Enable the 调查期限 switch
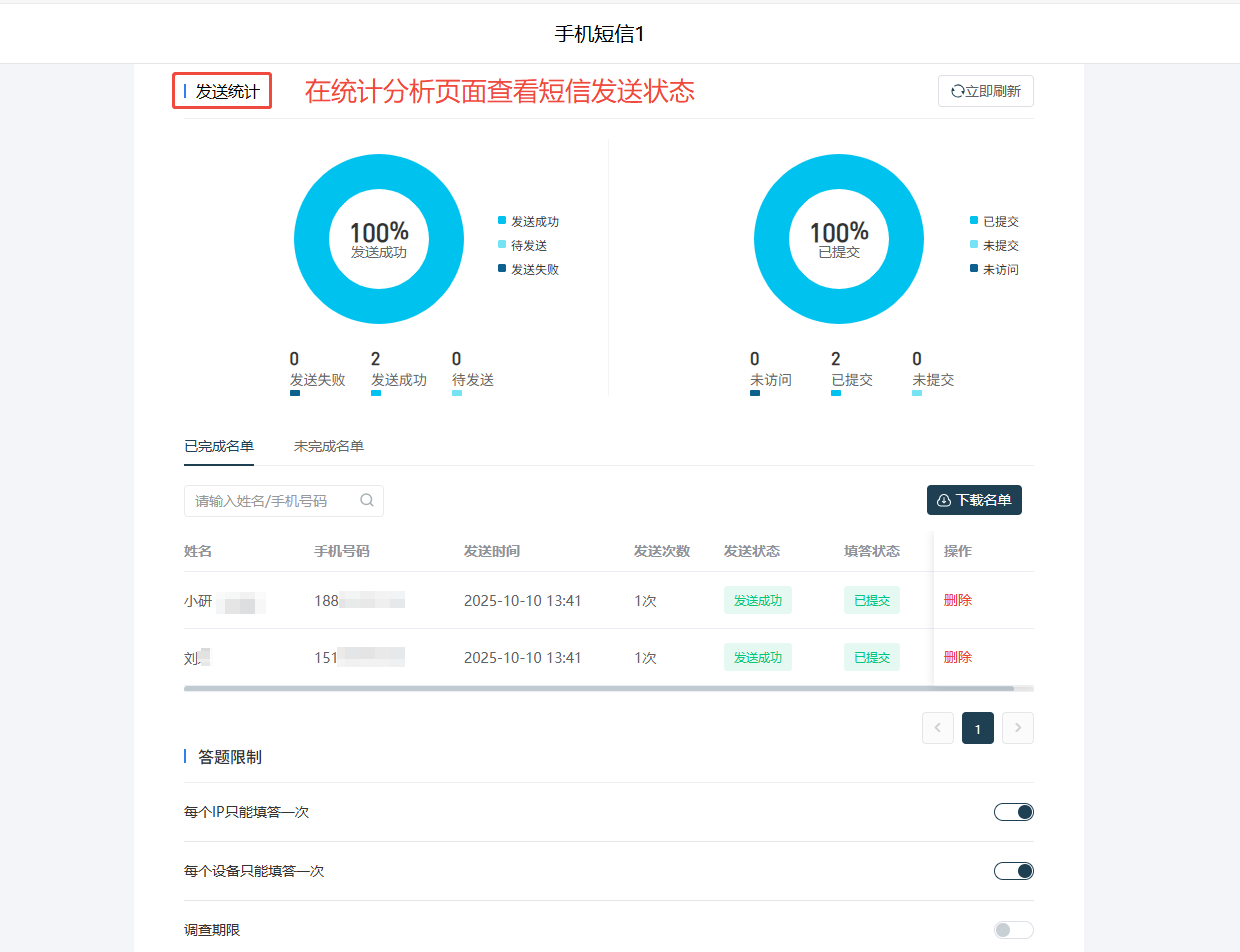 pos(1013,929)
